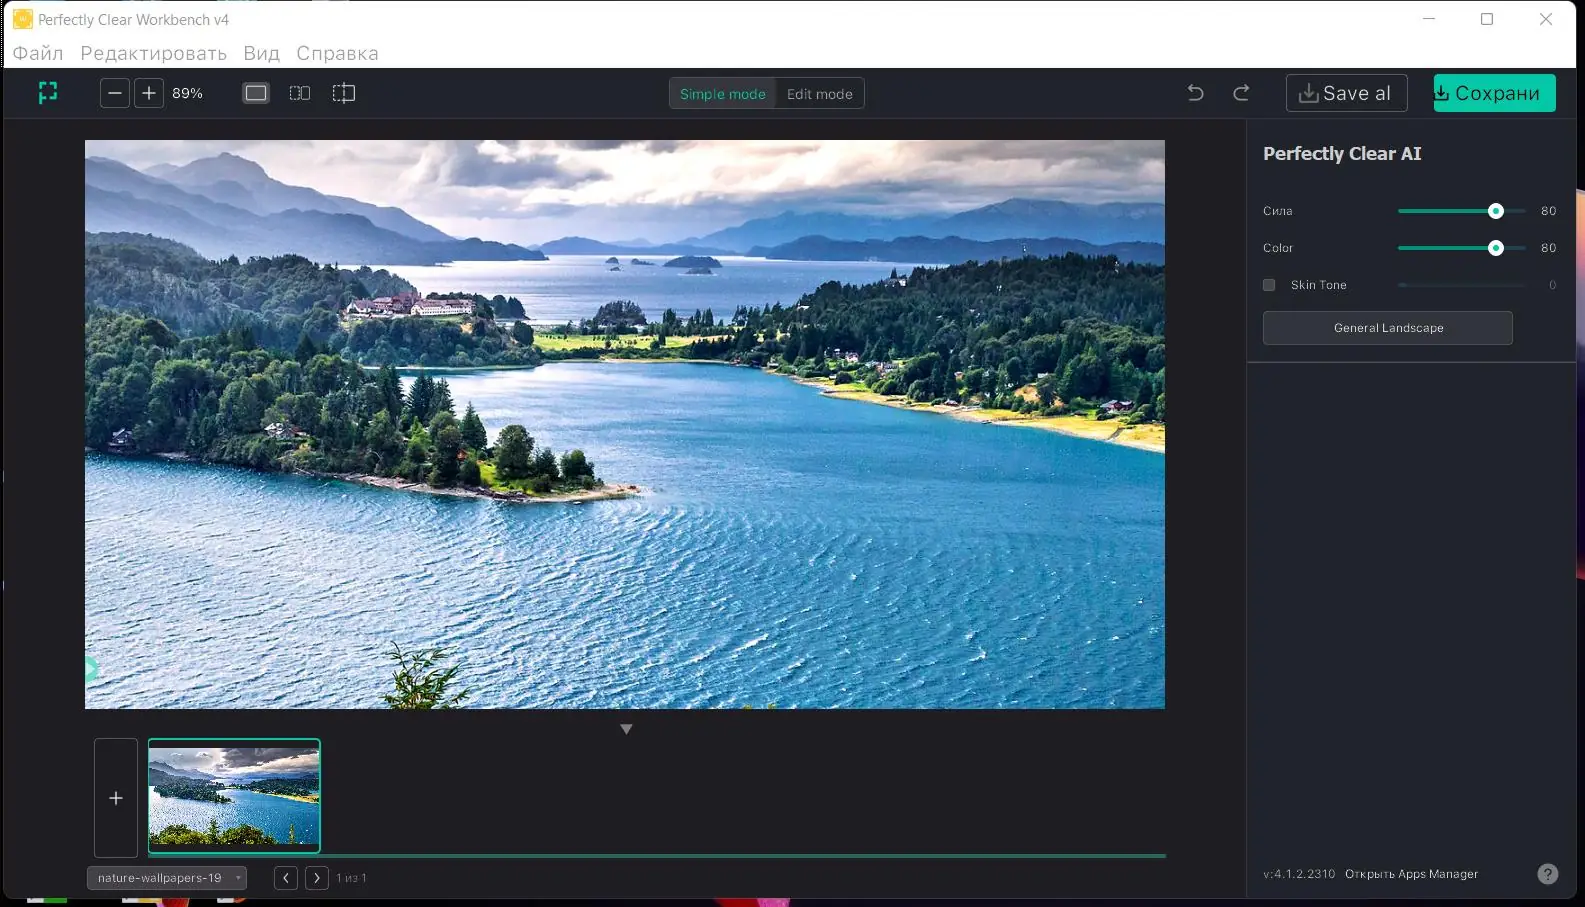Select the landscape thumbnail in filmstrip
The image size is (1585, 907).
(x=234, y=796)
